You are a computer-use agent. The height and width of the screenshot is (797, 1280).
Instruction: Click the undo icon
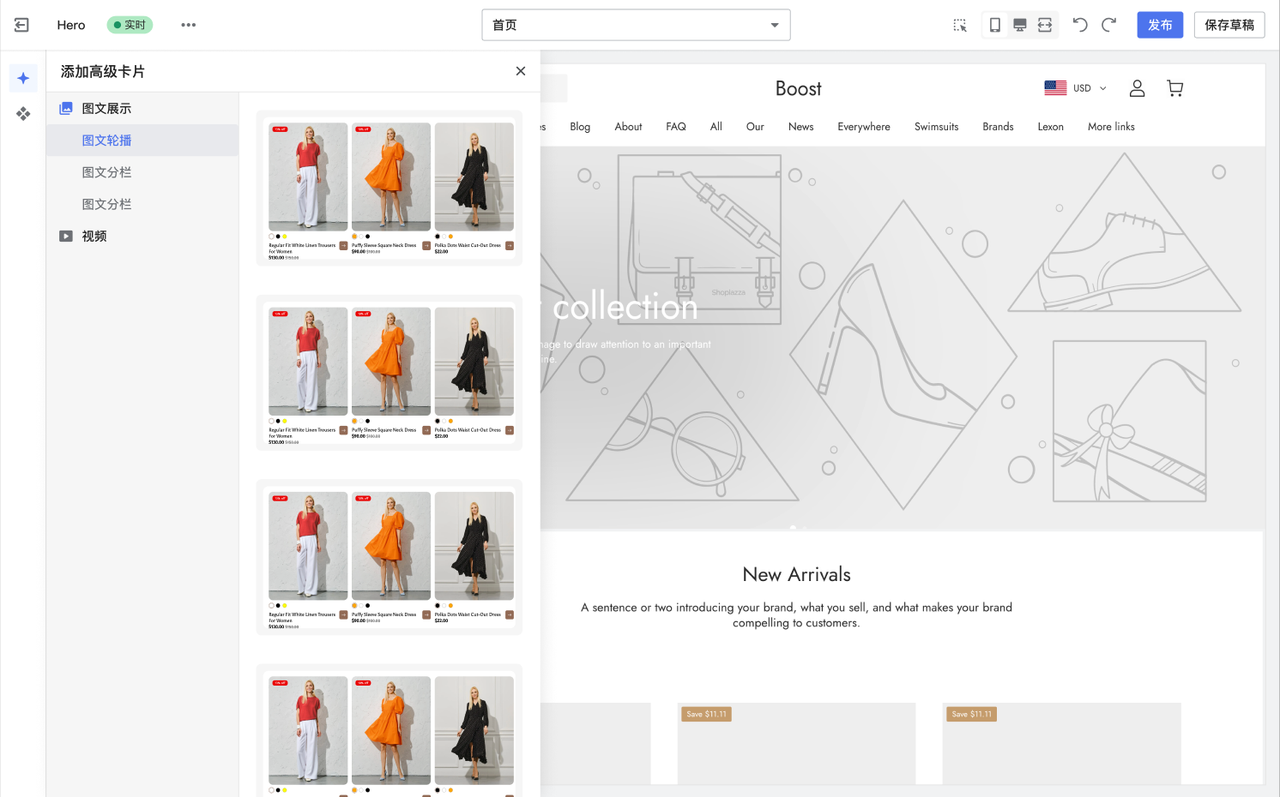(x=1079, y=25)
